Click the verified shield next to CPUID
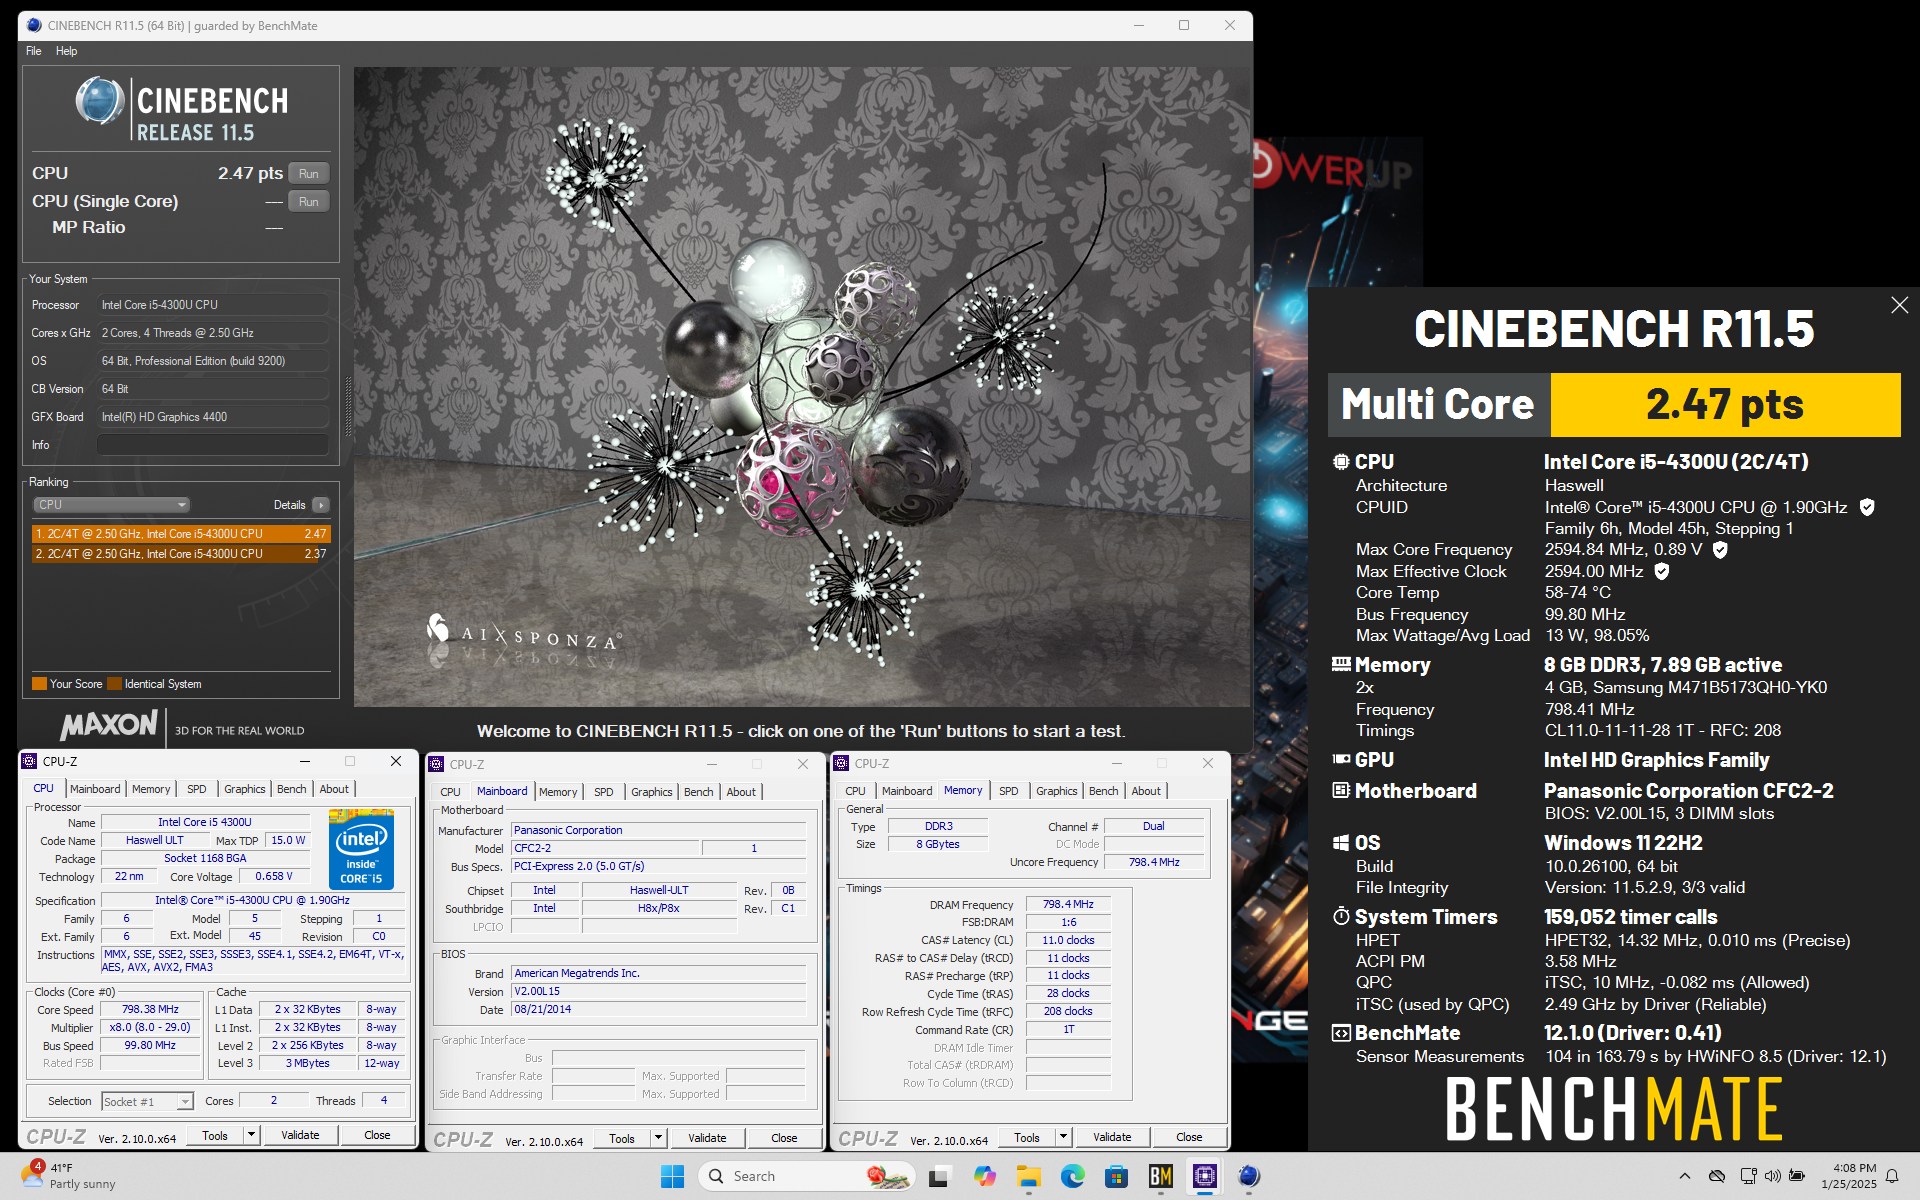1920x1200 pixels. click(1866, 507)
